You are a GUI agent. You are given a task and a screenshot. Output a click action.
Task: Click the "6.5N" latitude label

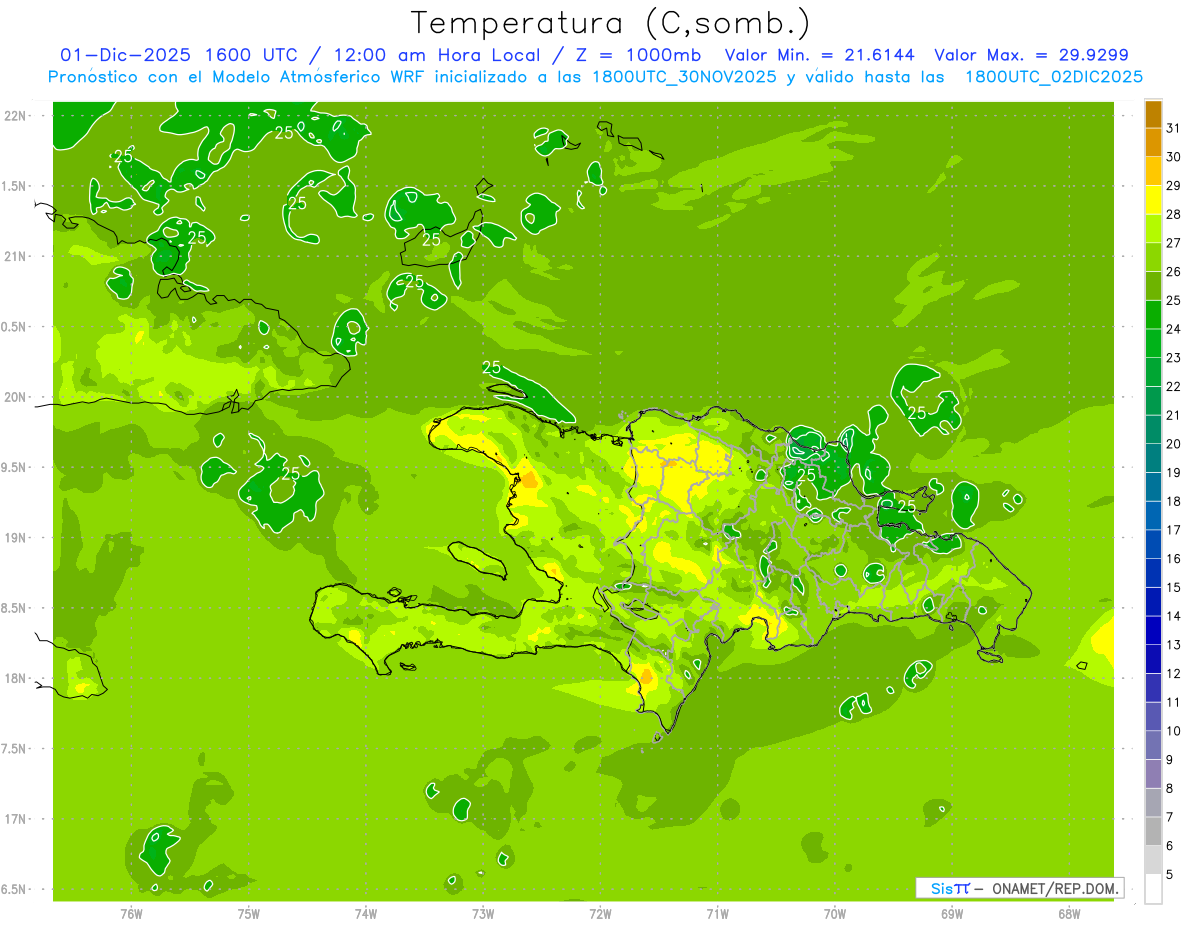click(x=15, y=889)
